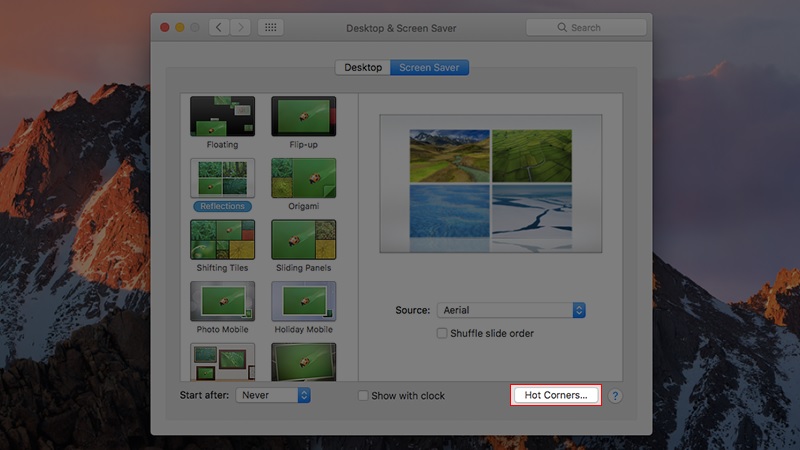Select the Reflections screen saver
Image resolution: width=800 pixels, height=450 pixels.
pyautogui.click(x=222, y=178)
